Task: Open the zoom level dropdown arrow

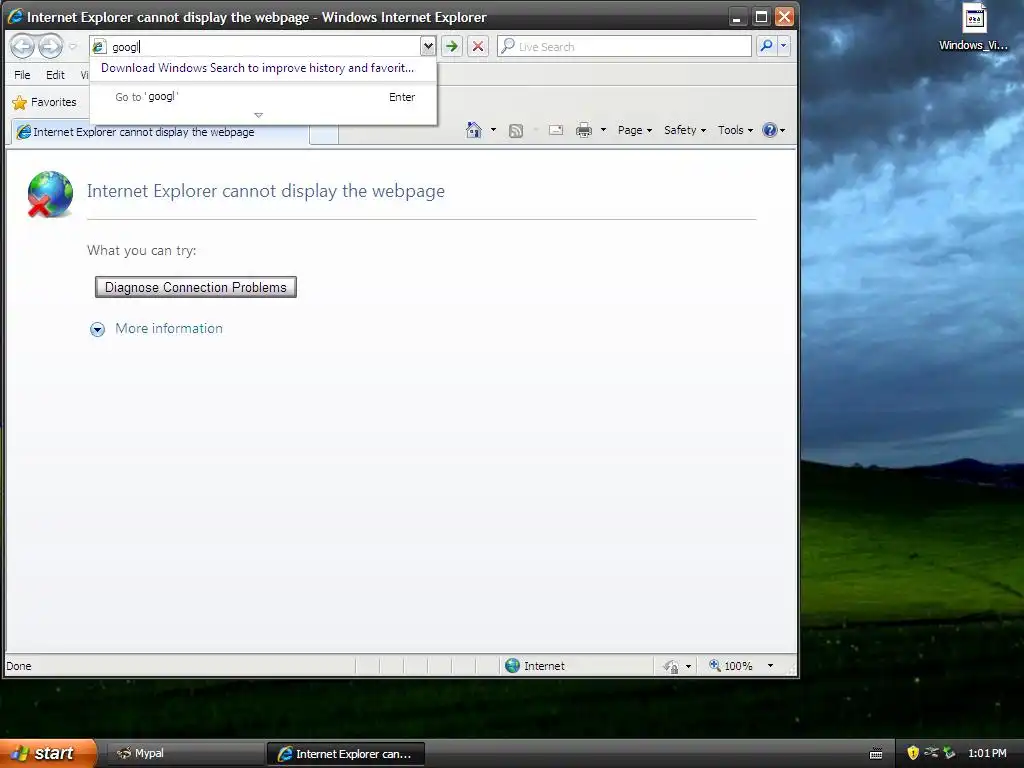Action: pos(771,665)
